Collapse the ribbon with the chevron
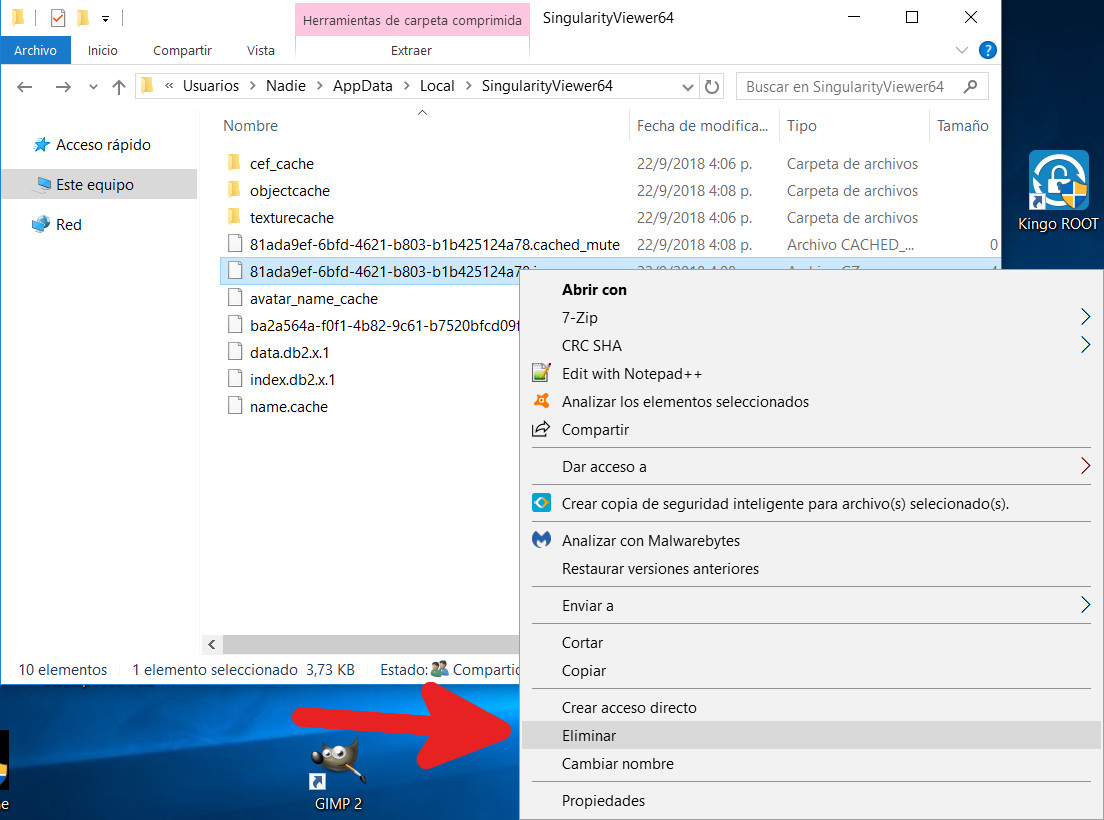The width and height of the screenshot is (1104, 820). [962, 50]
